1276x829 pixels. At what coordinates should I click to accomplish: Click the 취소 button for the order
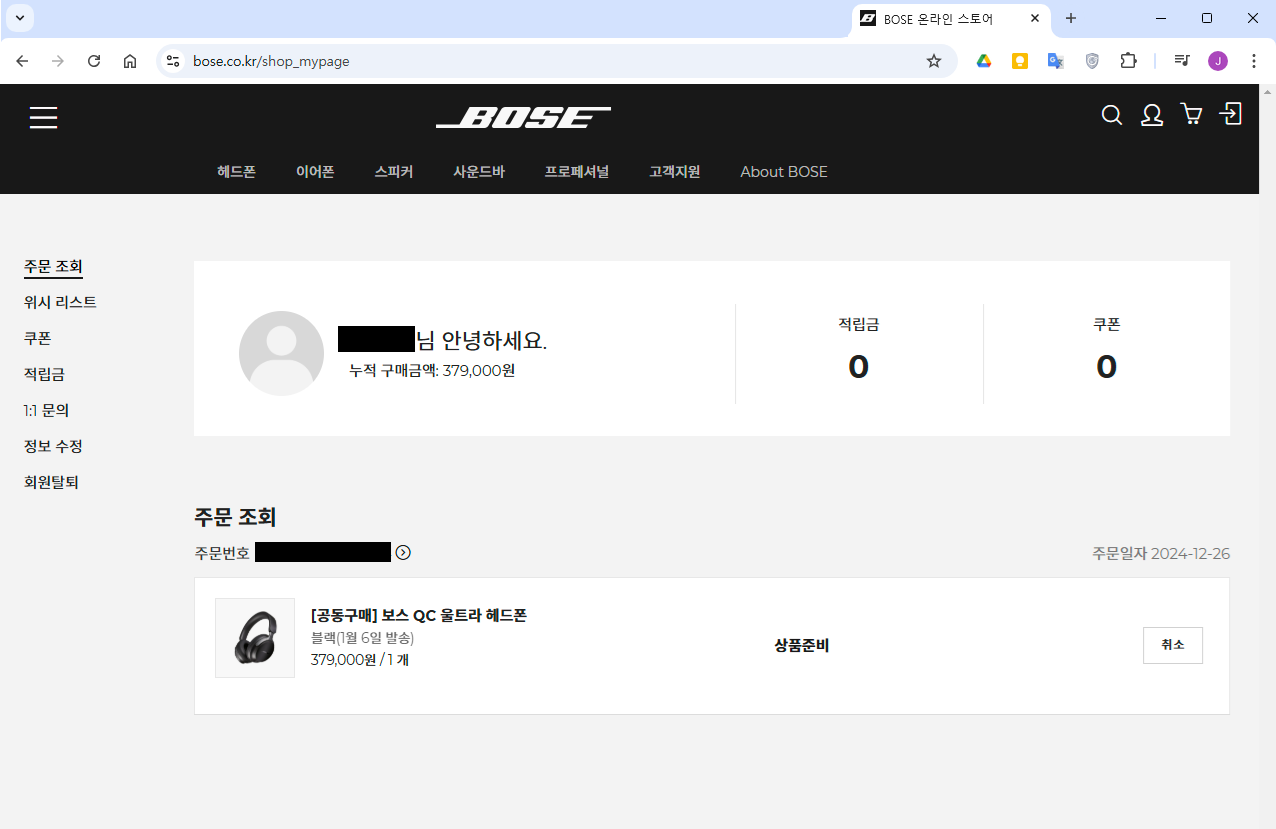[1173, 645]
